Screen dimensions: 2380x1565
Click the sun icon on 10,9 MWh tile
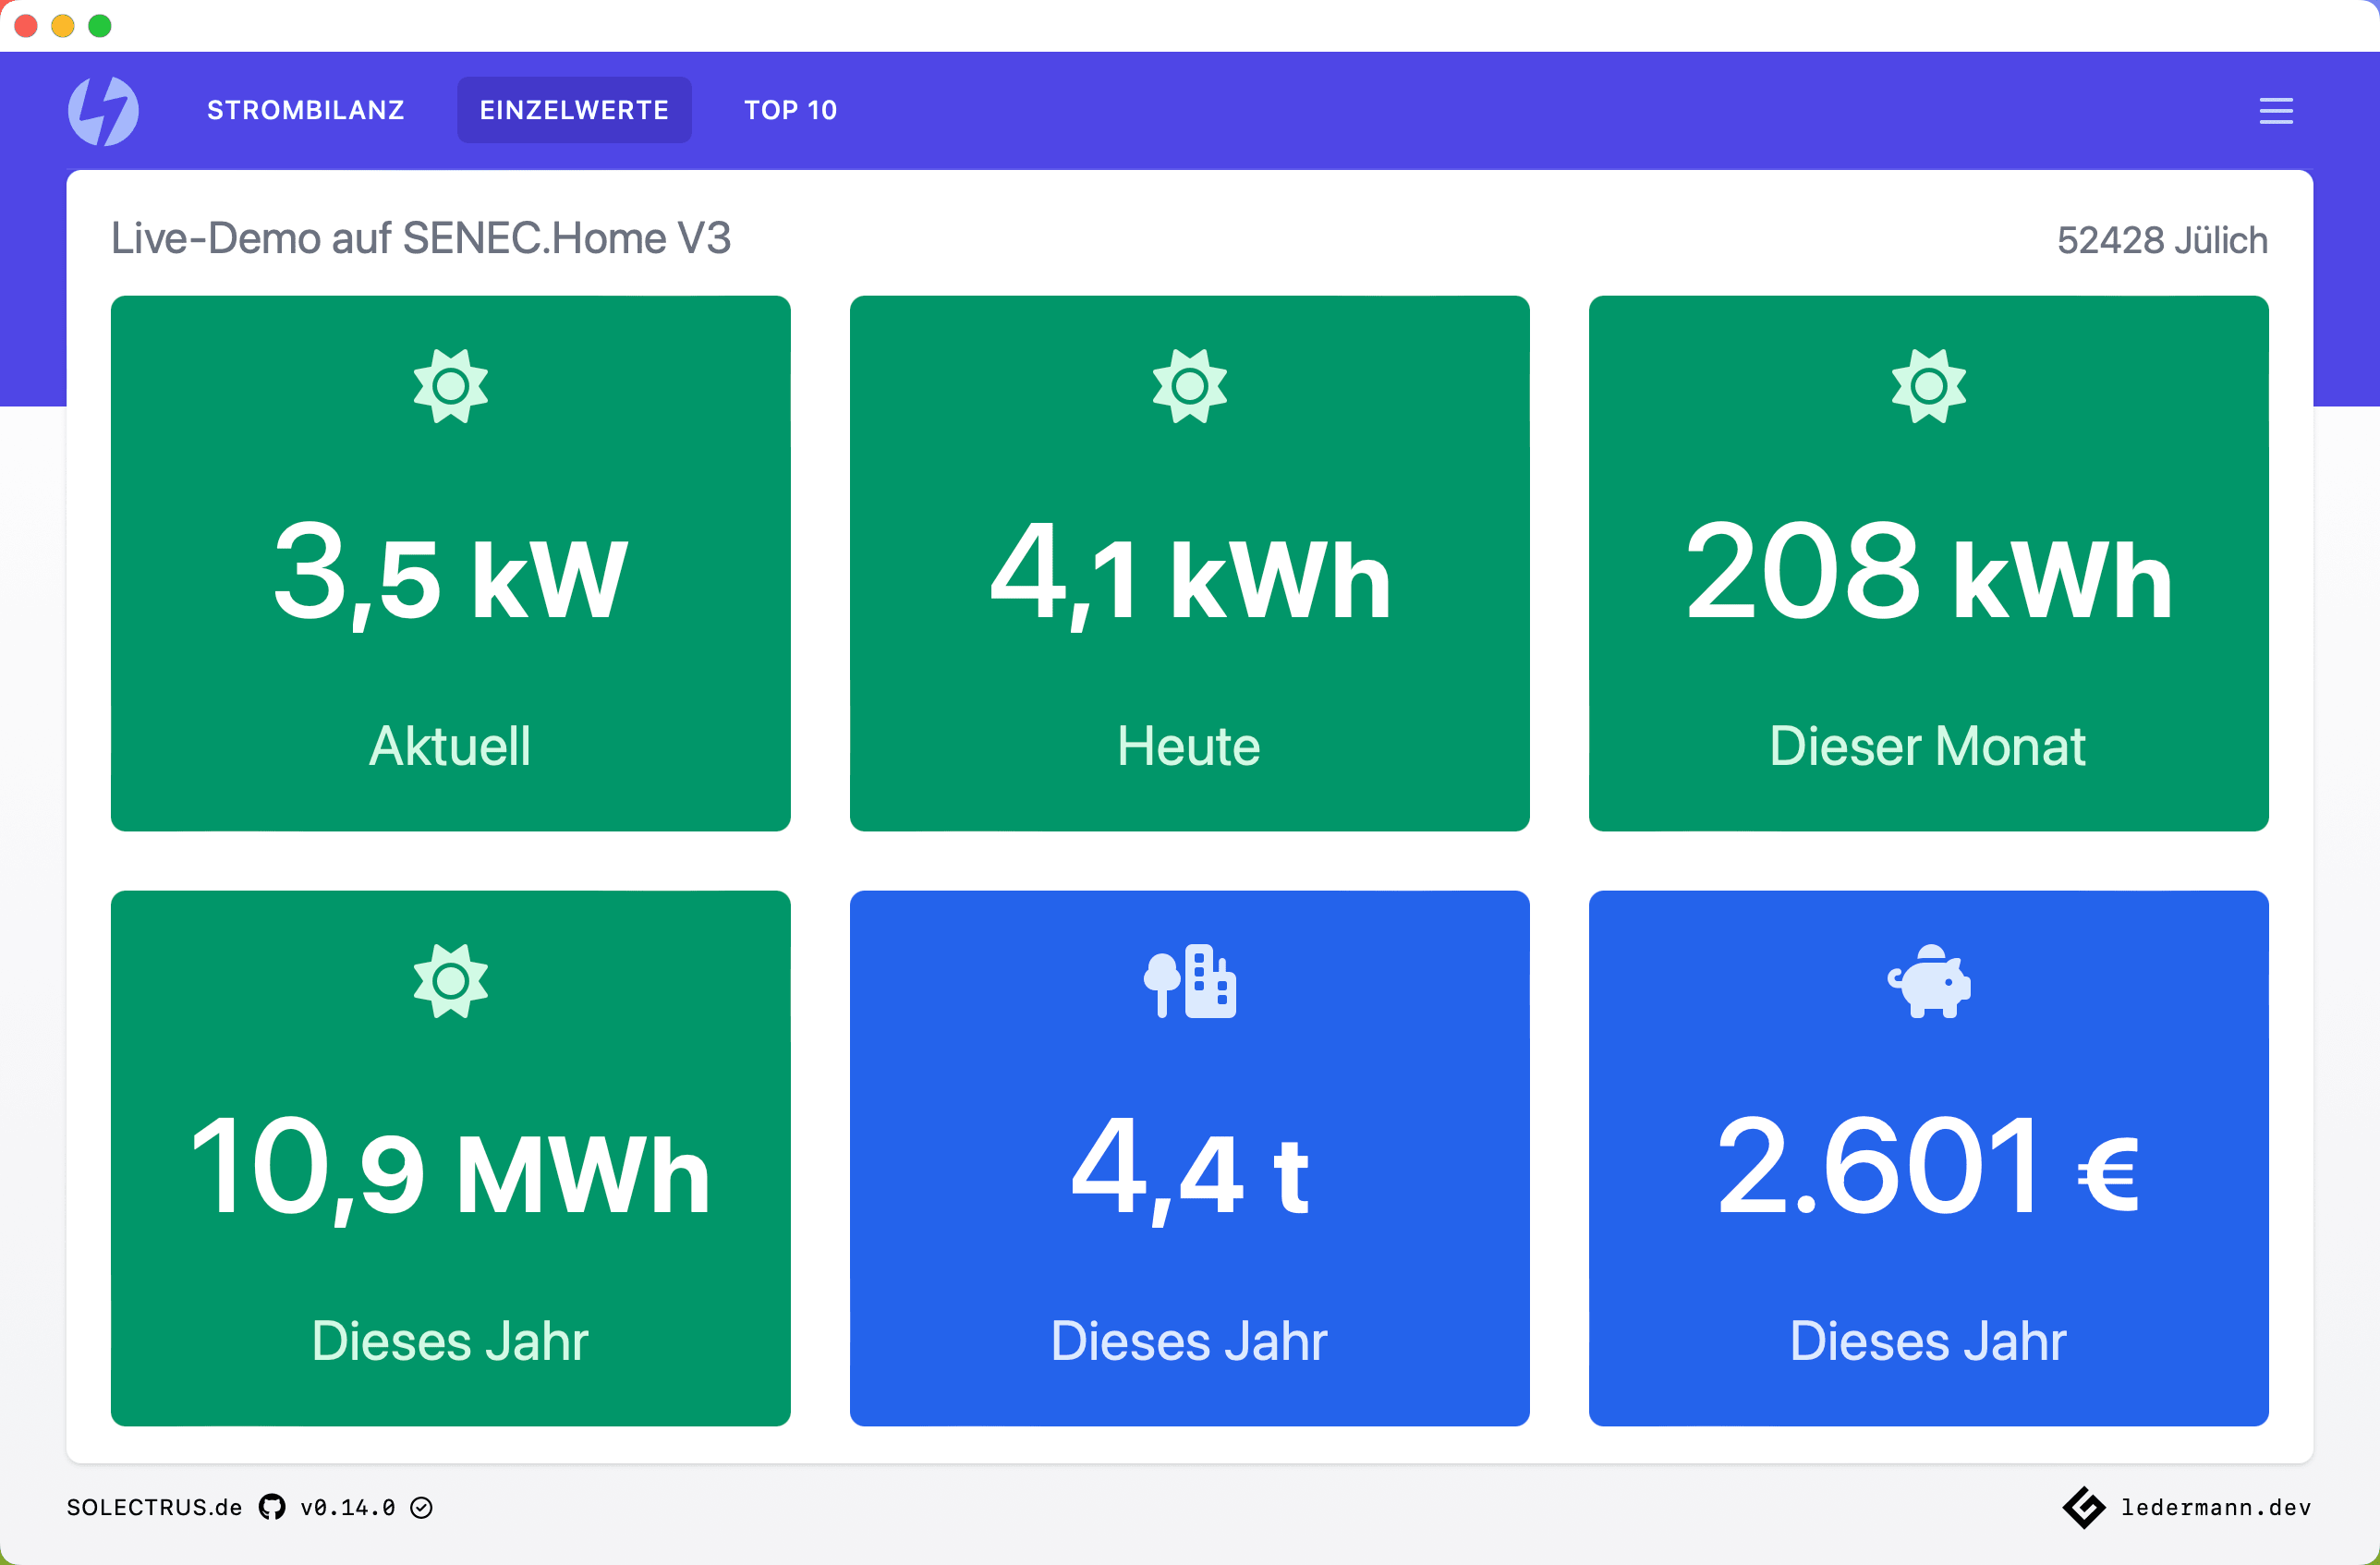pyautogui.click(x=450, y=981)
